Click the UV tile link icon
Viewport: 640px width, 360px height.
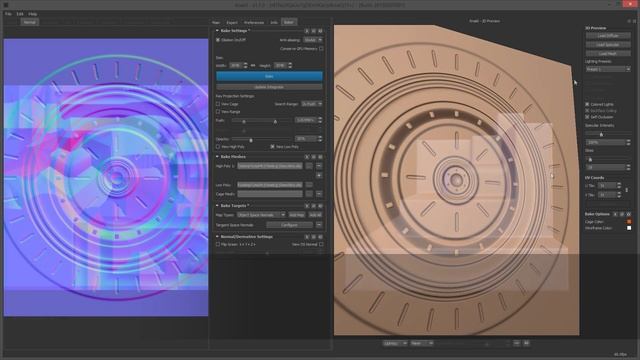[x=627, y=190]
